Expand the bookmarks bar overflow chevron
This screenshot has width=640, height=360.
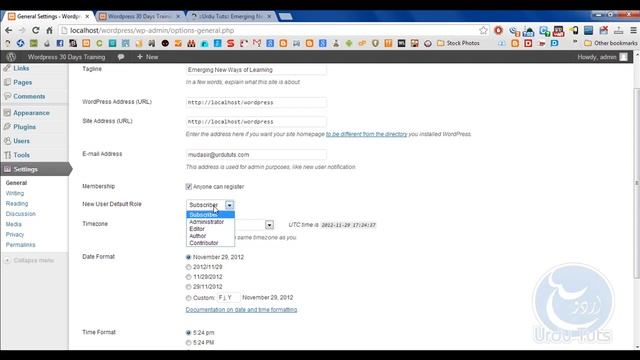575,42
